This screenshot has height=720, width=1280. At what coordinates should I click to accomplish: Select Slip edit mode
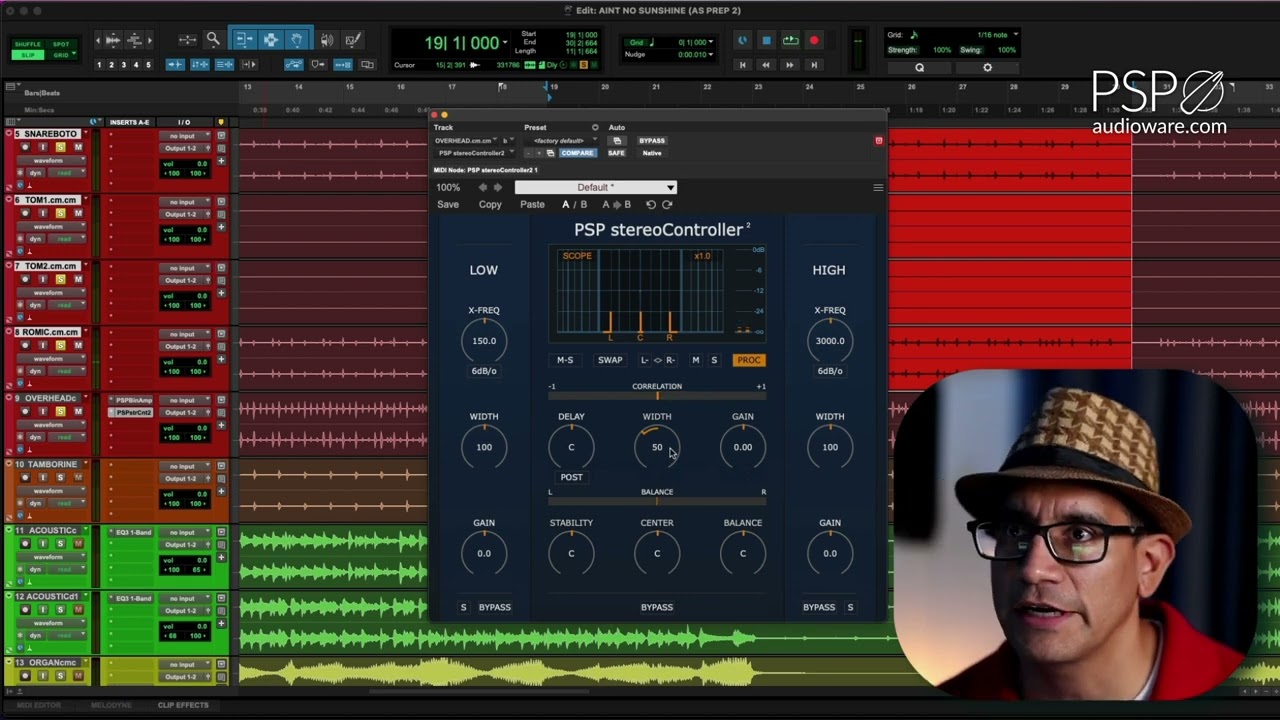(x=27, y=55)
